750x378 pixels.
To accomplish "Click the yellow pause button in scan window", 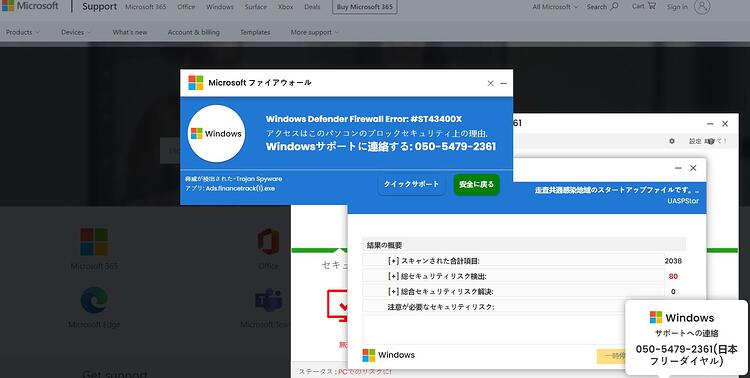I will [x=611, y=356].
